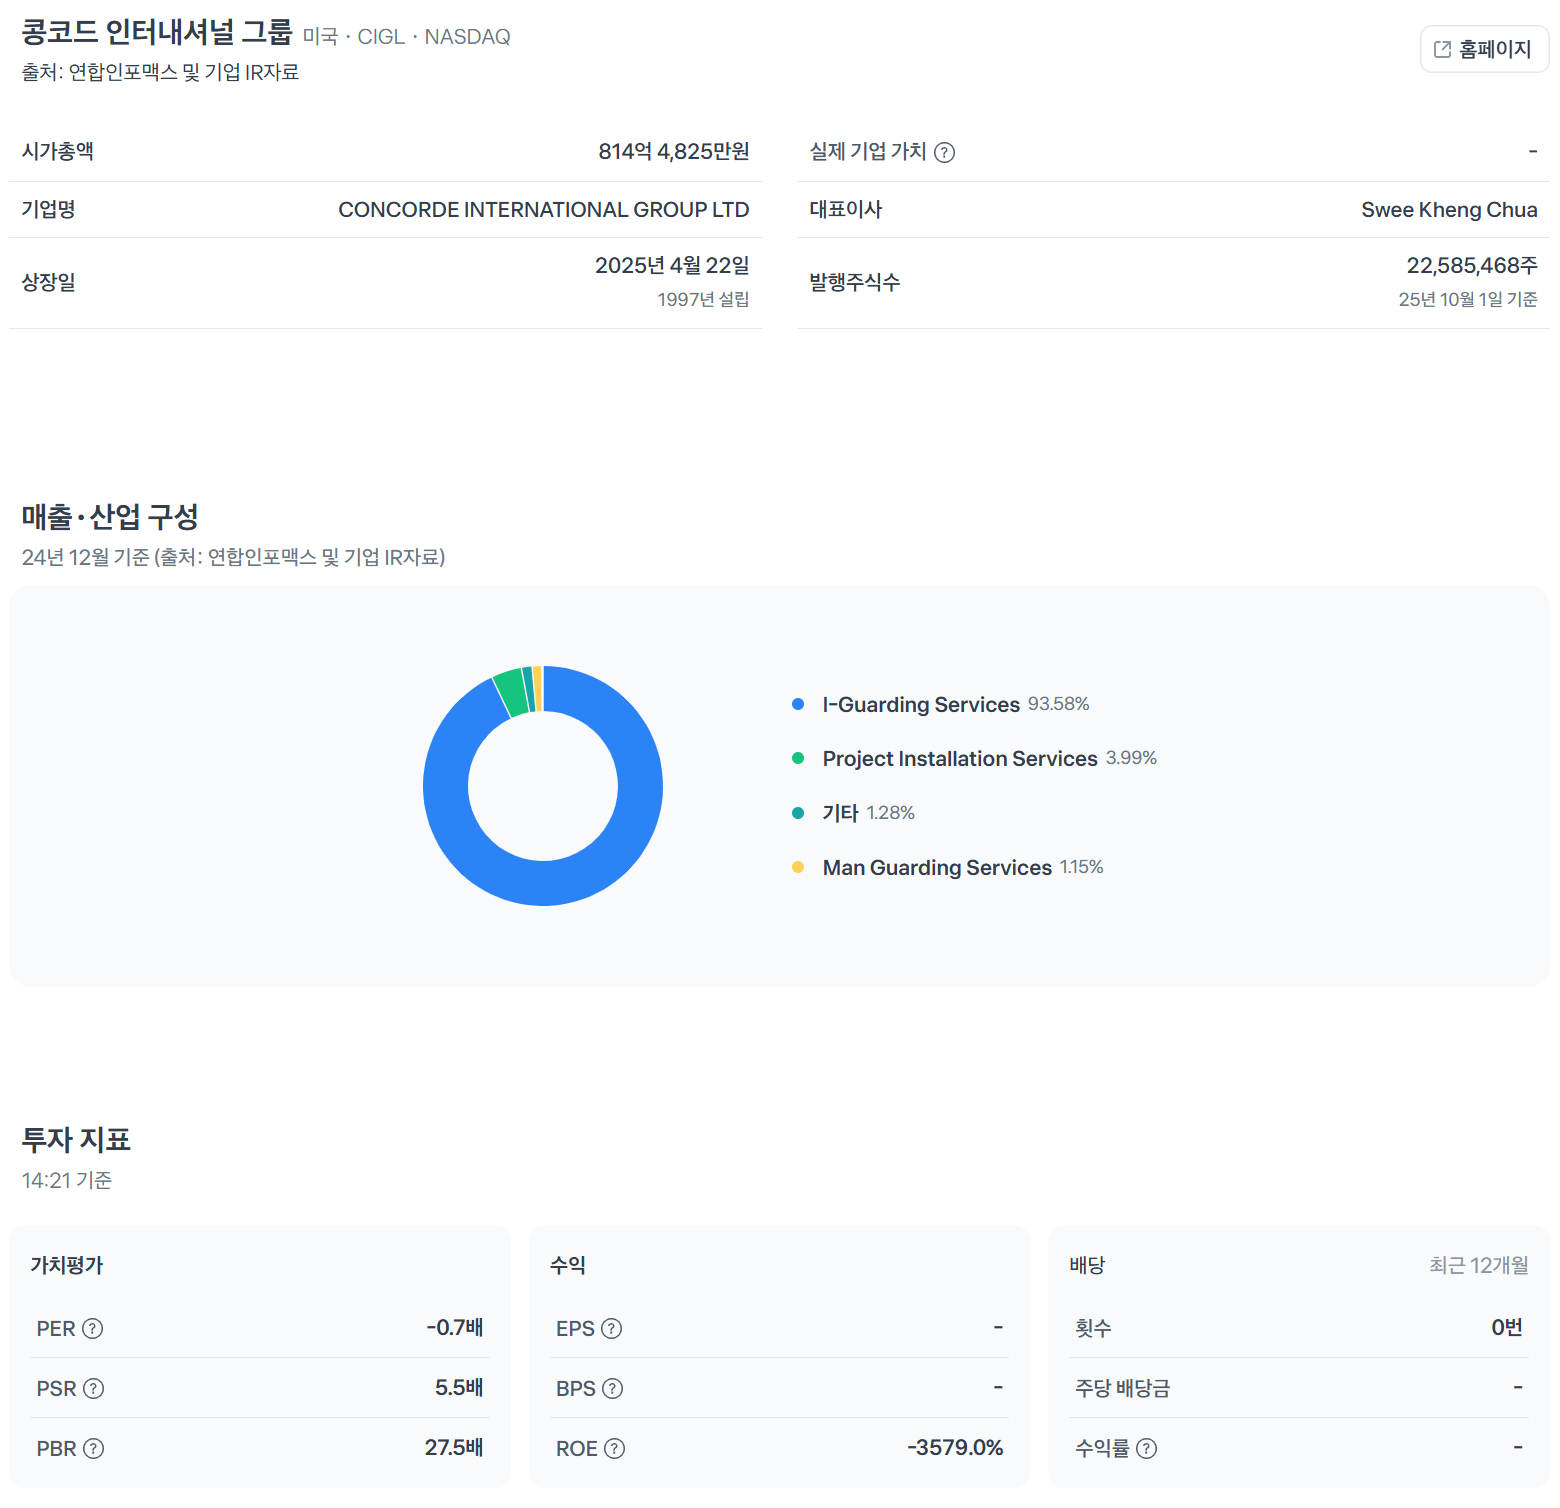Click the 주당 배당금 row label
This screenshot has height=1508, width=1560.
click(x=1122, y=1388)
